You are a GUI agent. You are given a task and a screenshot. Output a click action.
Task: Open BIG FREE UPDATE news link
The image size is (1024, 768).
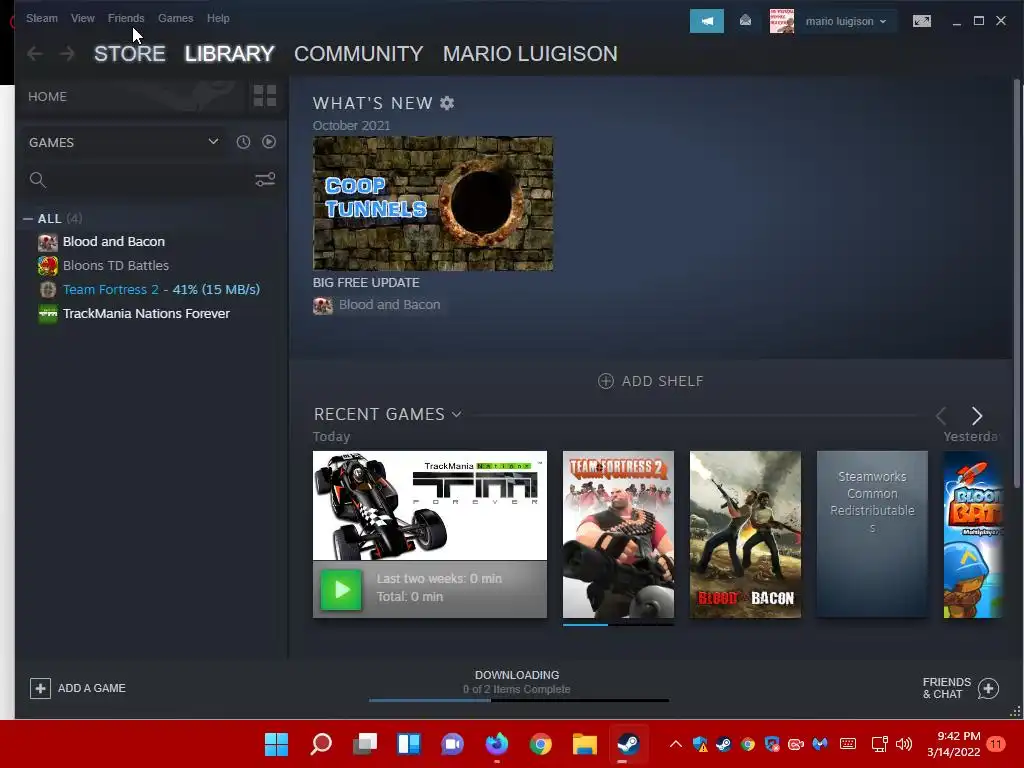(x=366, y=283)
